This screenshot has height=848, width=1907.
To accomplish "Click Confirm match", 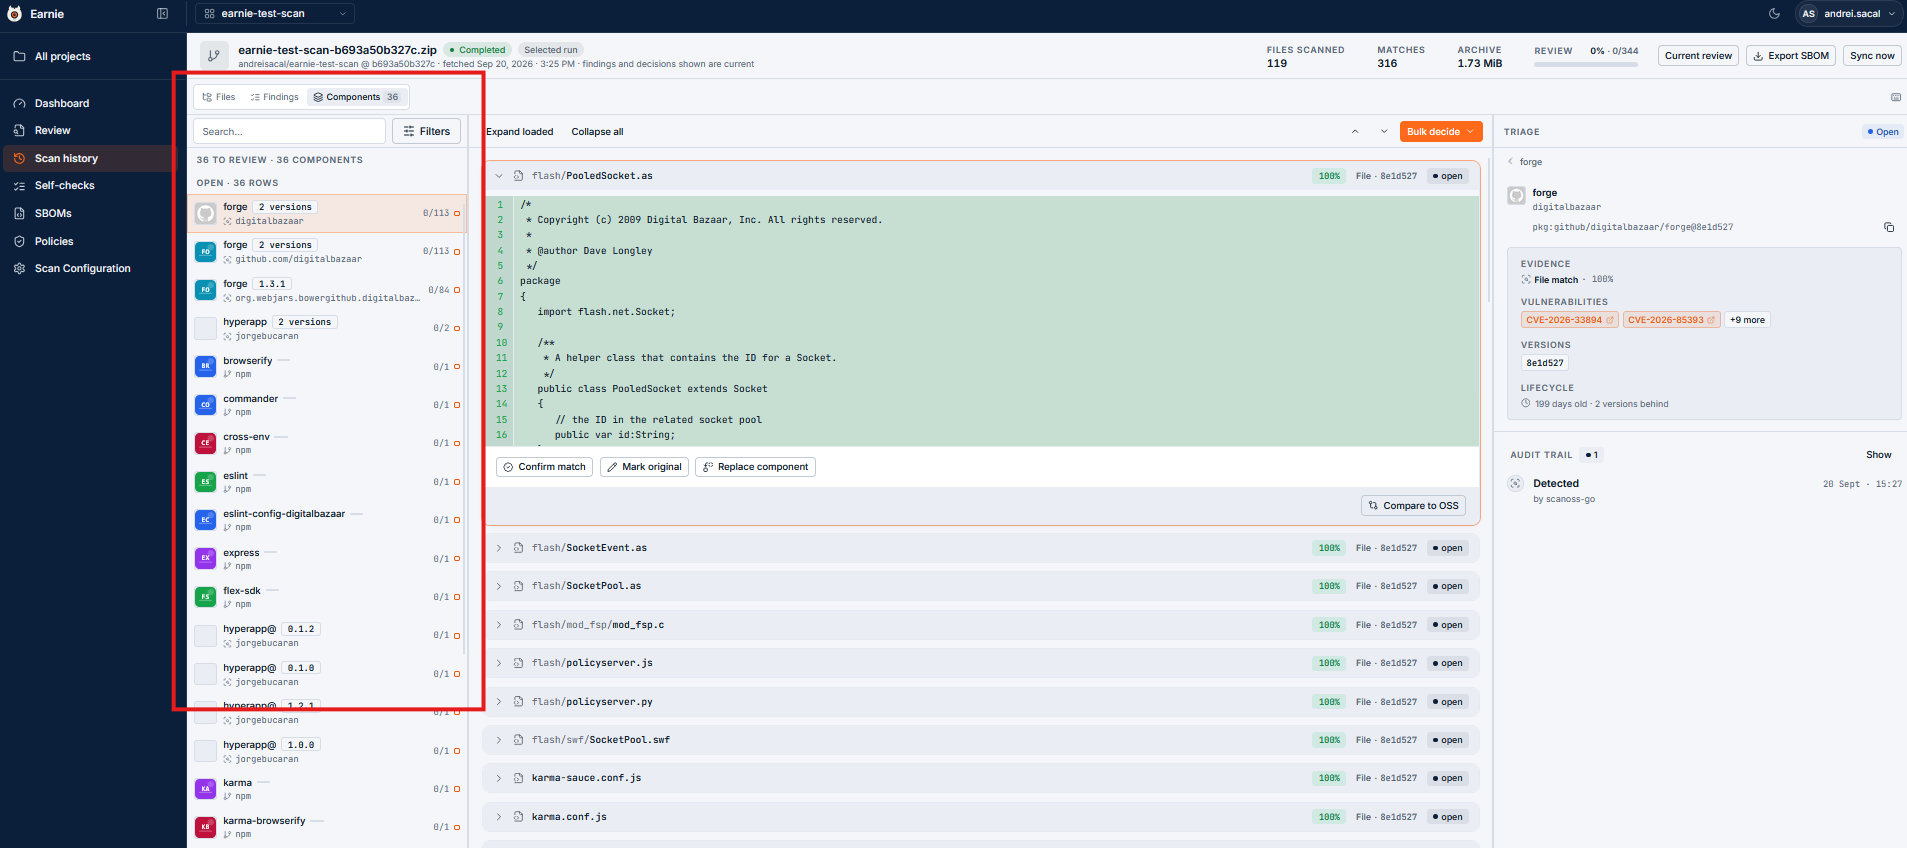I will coord(544,467).
